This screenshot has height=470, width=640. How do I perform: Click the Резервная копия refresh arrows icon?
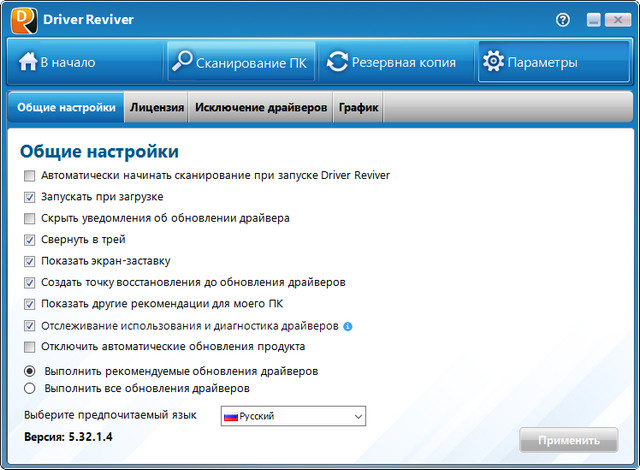tap(337, 62)
